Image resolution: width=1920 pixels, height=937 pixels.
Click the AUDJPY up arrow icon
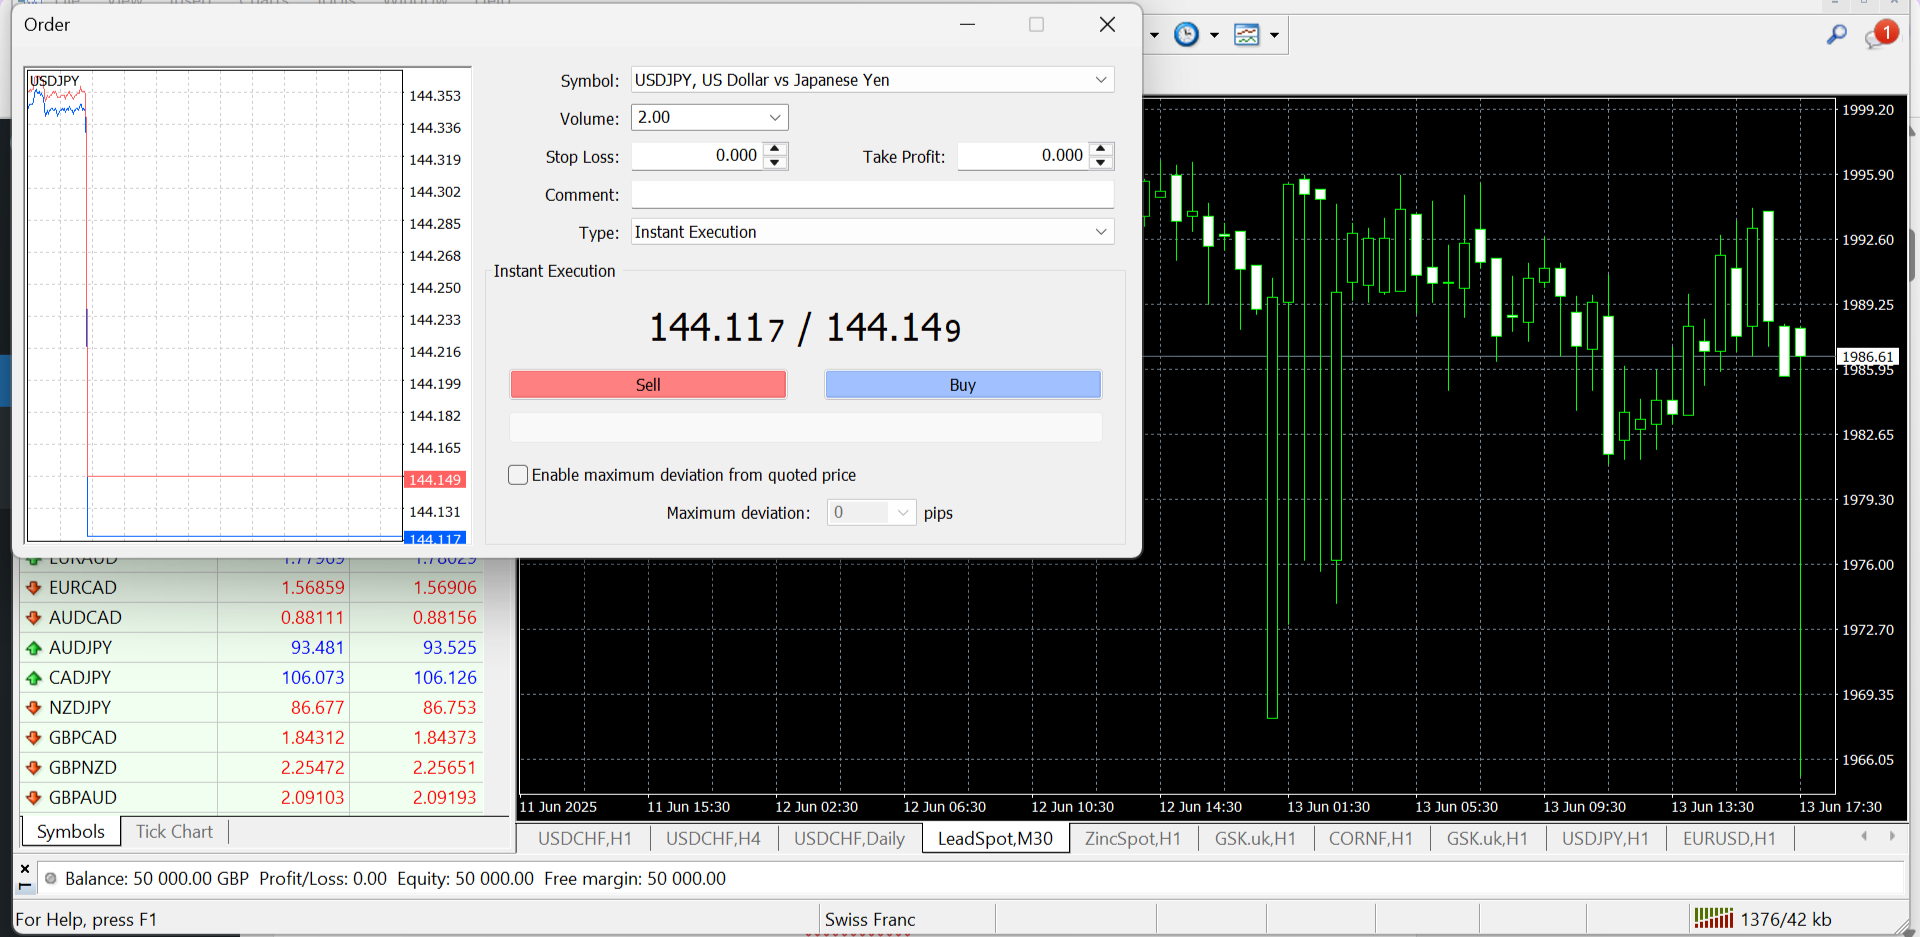(x=33, y=648)
